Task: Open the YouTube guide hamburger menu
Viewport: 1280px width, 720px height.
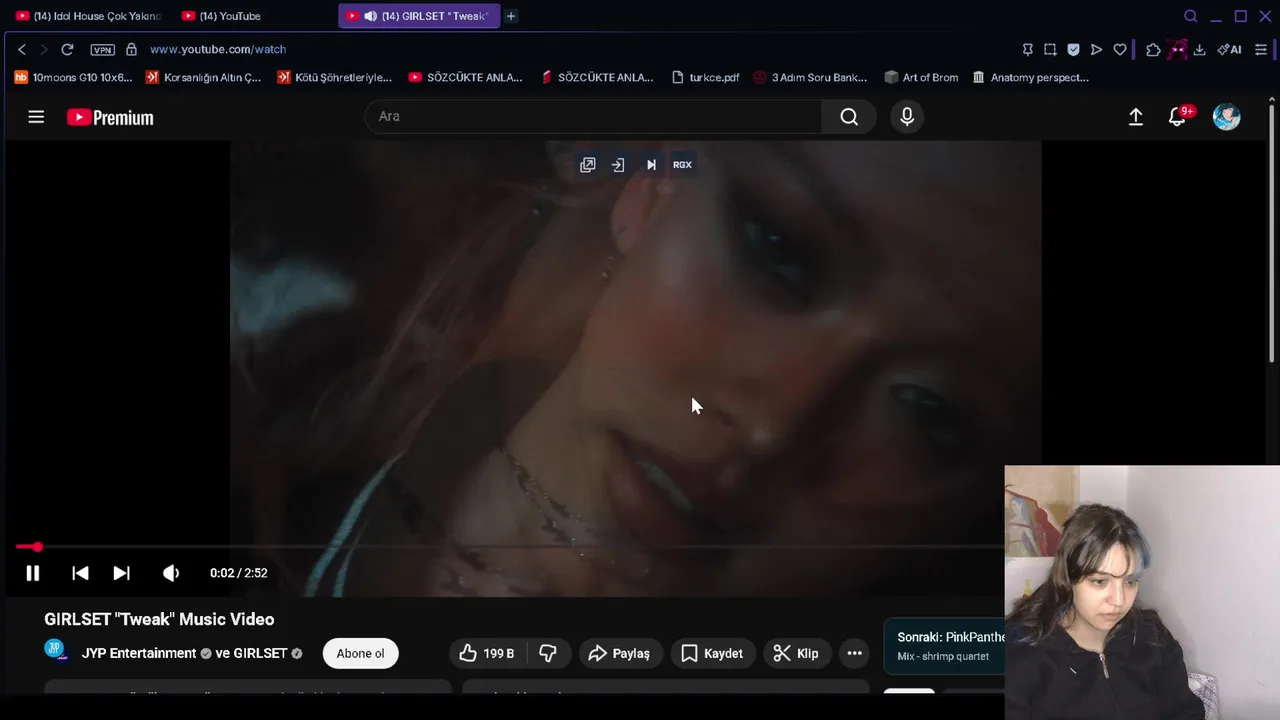Action: point(36,117)
